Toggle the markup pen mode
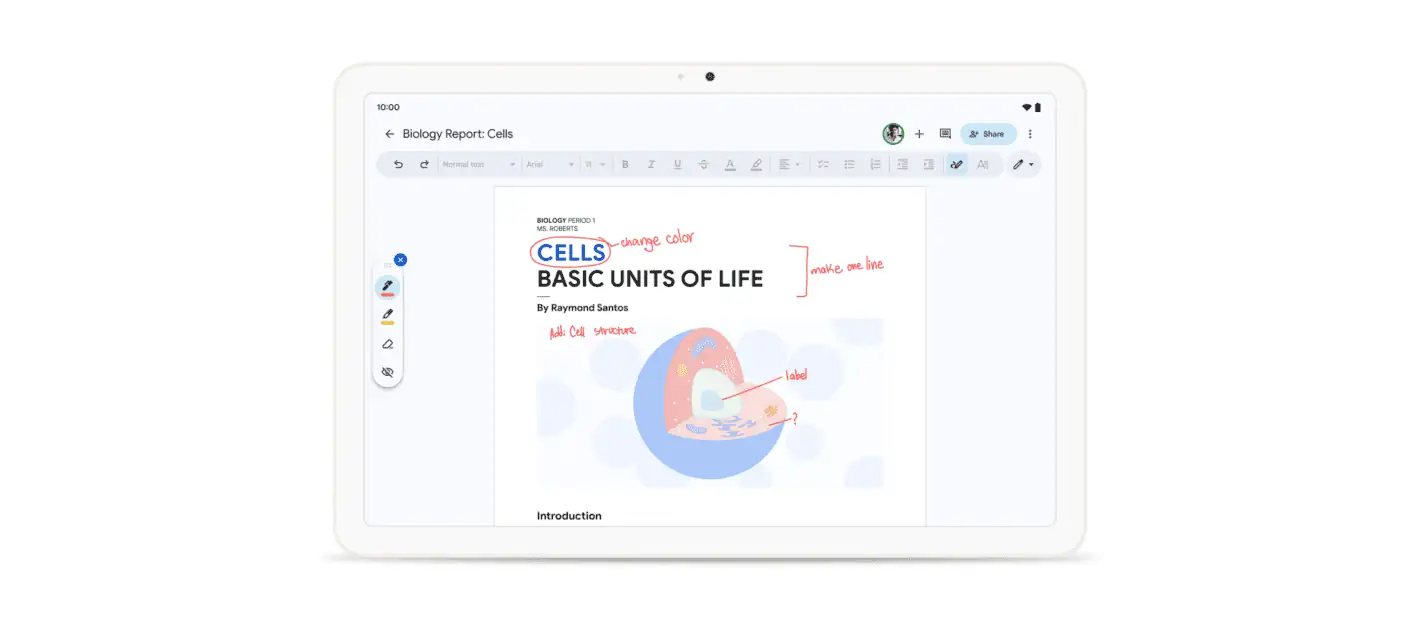This screenshot has width=1420, height=620. pyautogui.click(x=956, y=164)
